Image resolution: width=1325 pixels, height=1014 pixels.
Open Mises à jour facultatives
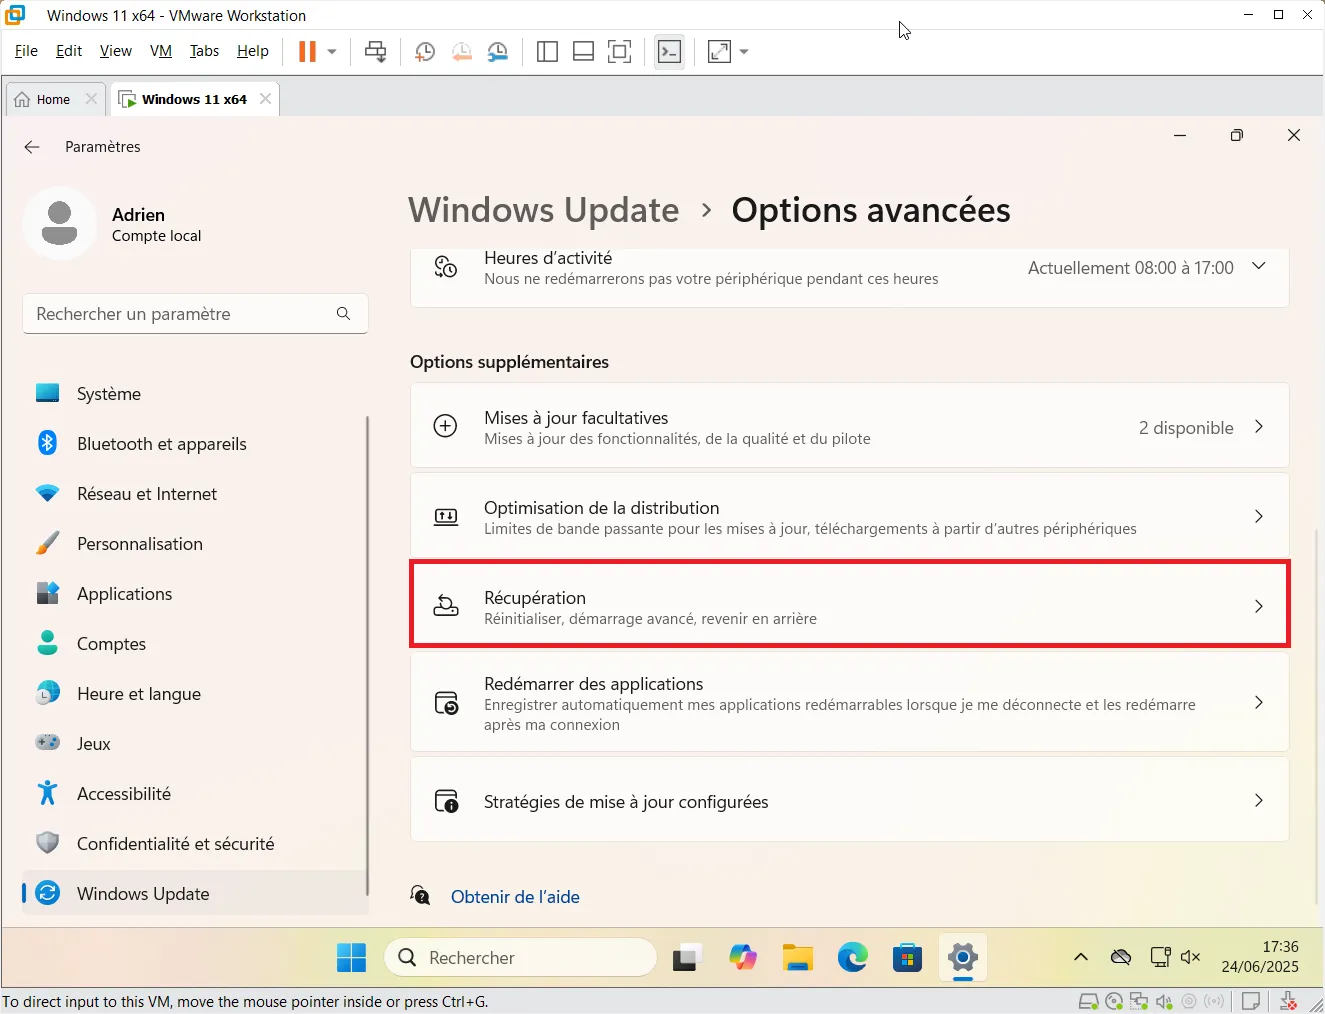pos(849,427)
